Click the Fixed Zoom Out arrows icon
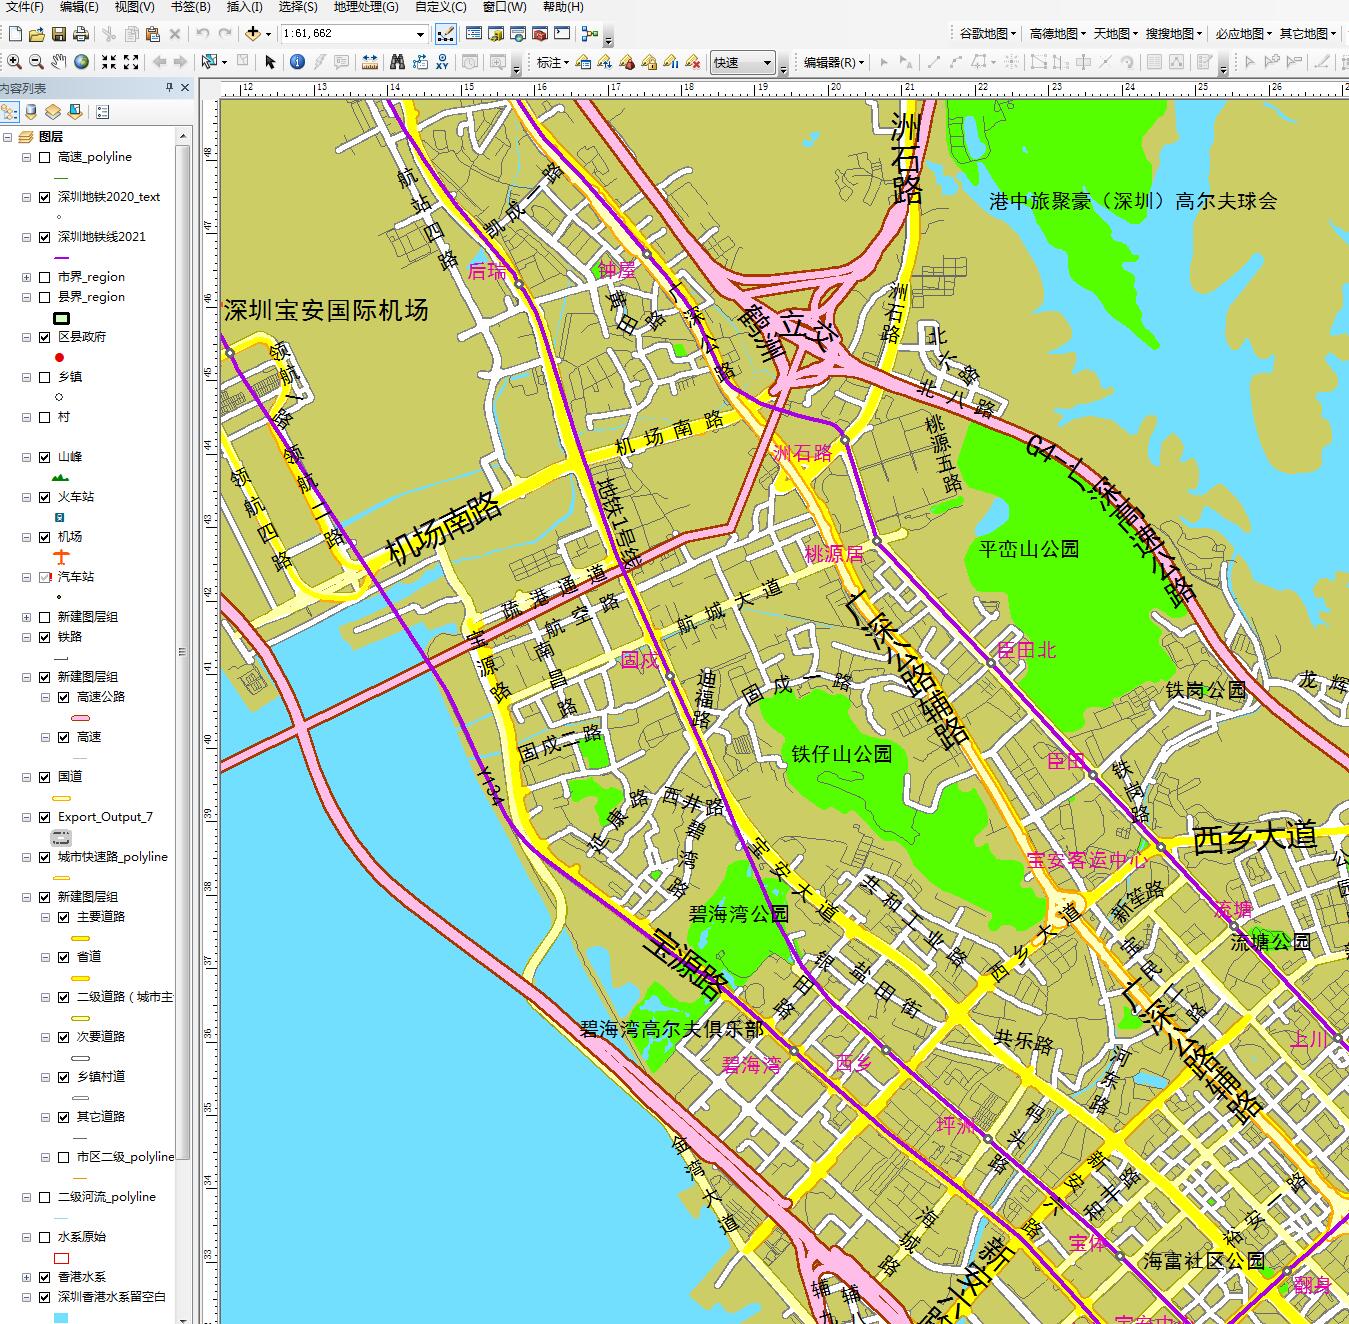The image size is (1349, 1324). point(131,62)
